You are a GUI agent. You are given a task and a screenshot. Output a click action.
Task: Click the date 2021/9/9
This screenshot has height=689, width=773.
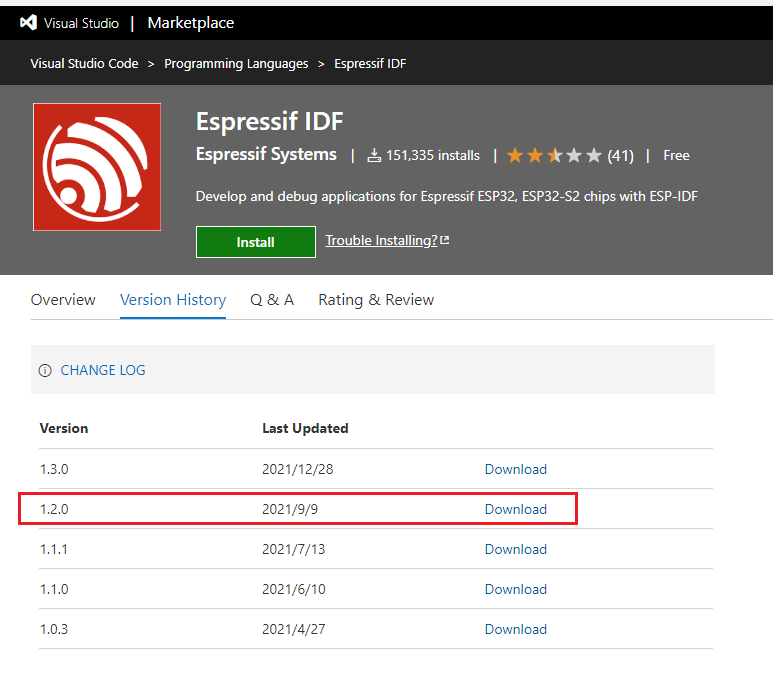(290, 509)
